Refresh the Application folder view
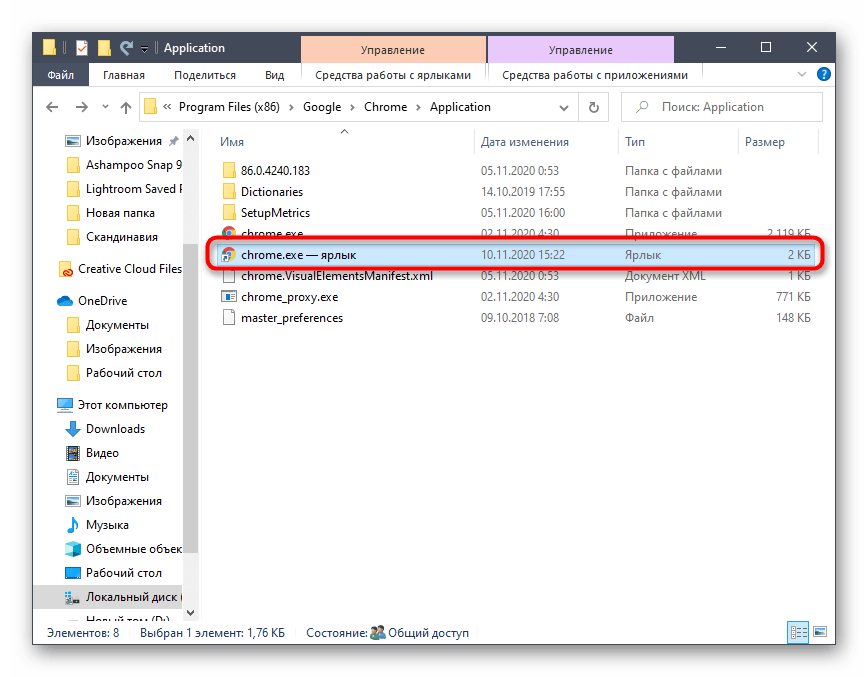 click(x=593, y=107)
